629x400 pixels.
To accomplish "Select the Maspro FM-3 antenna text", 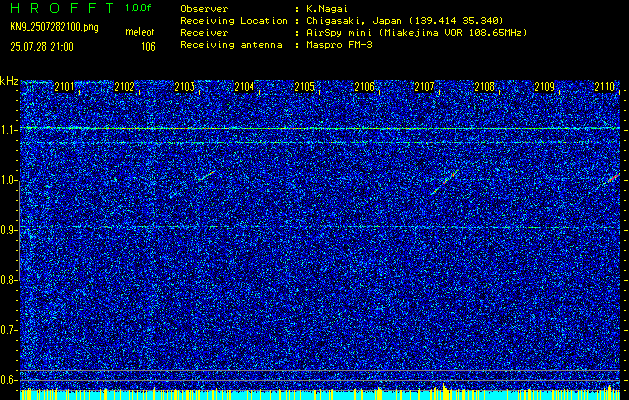I will pyautogui.click(x=339, y=45).
